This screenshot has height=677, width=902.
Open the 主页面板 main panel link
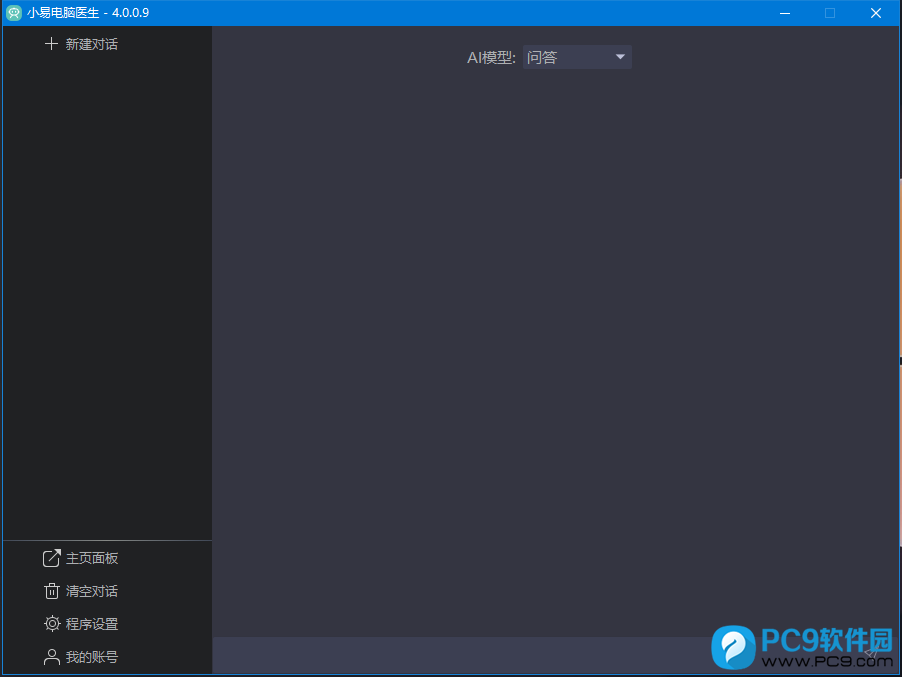(x=92, y=558)
